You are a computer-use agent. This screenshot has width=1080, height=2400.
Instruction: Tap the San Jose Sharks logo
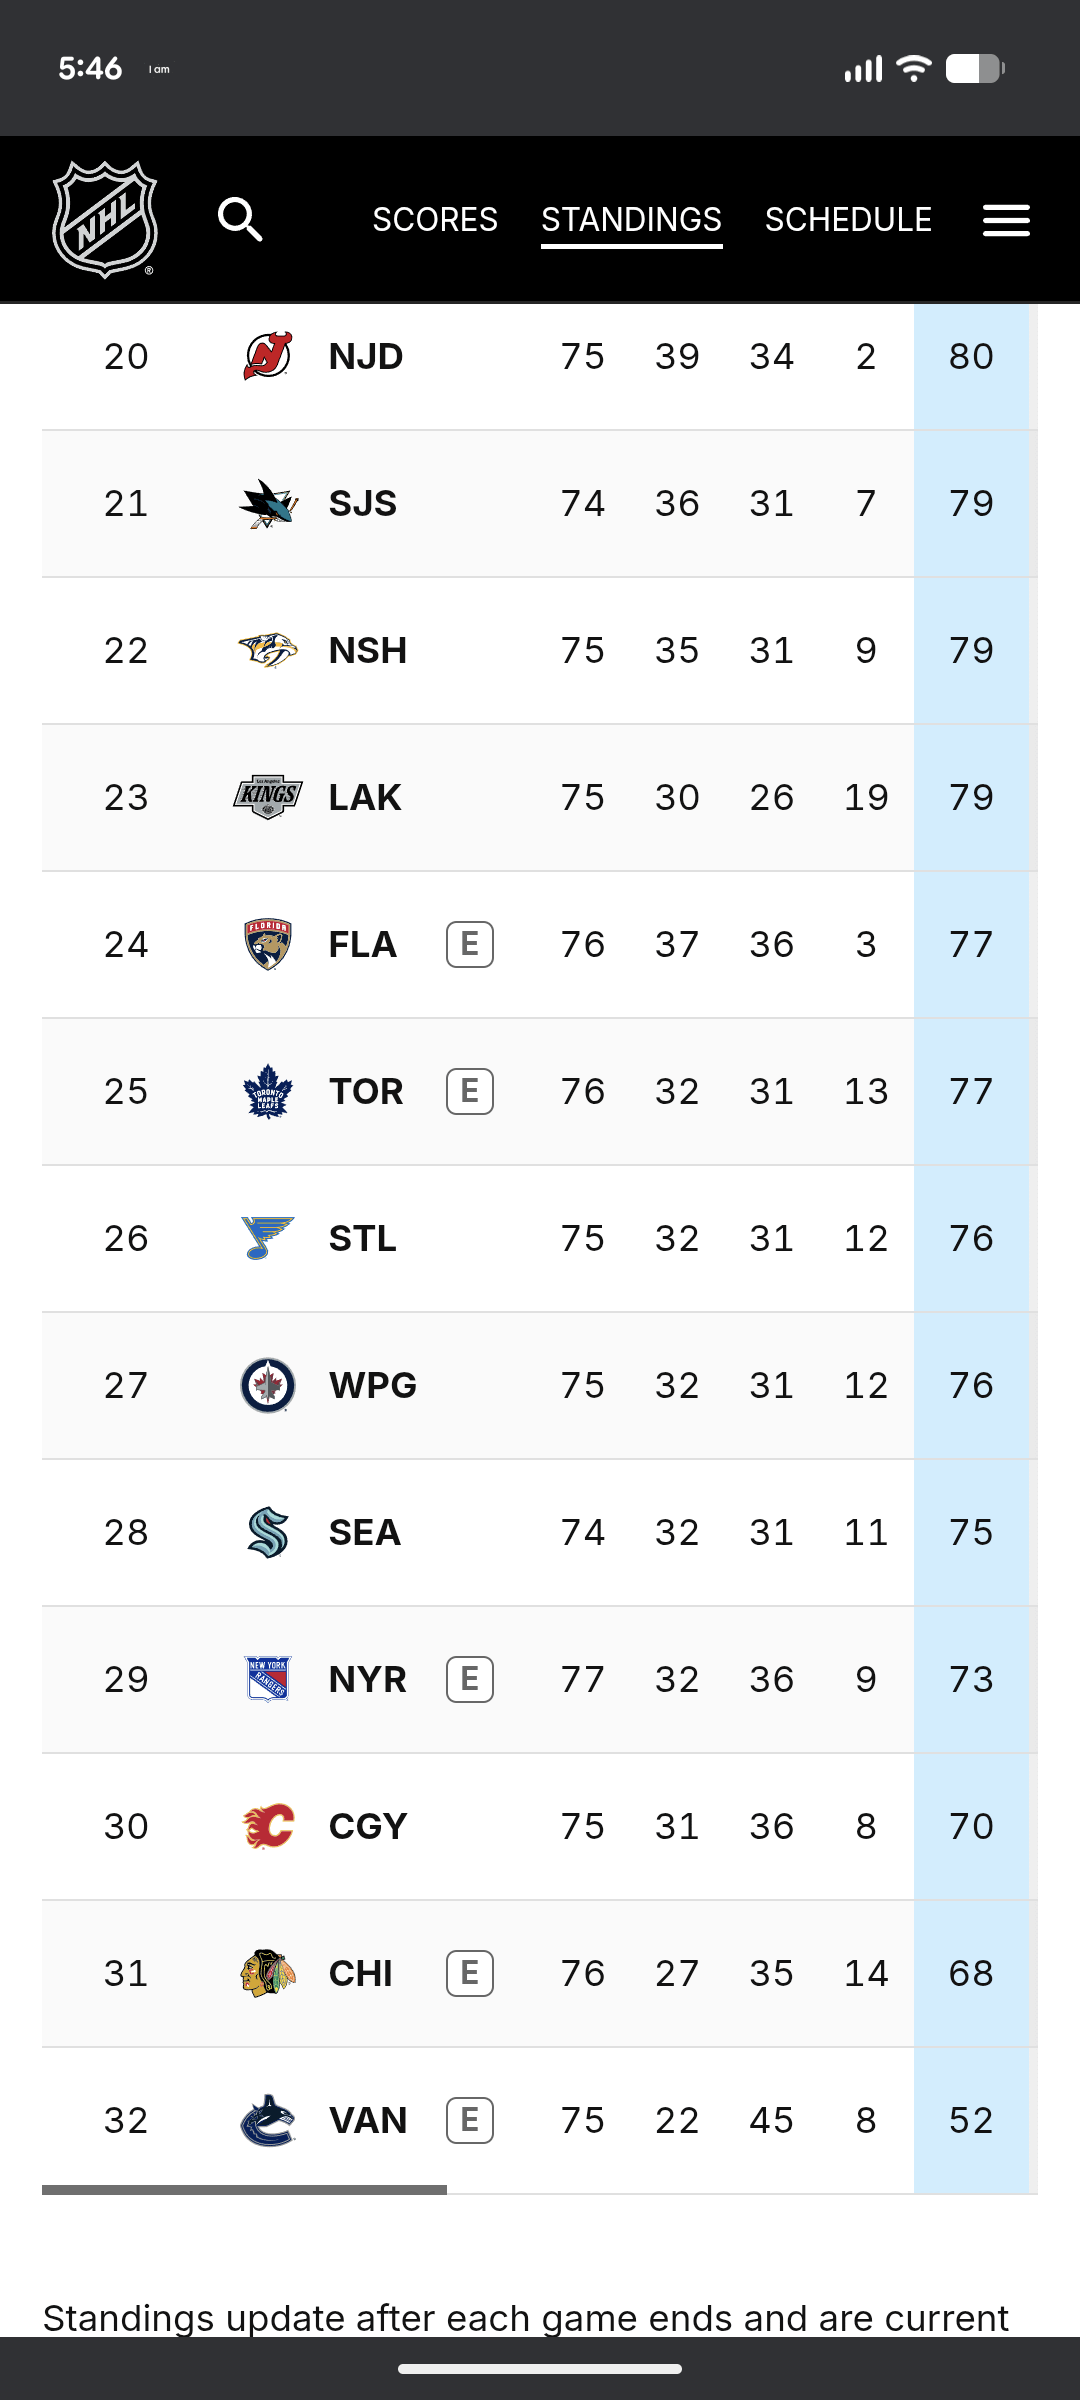tap(268, 503)
